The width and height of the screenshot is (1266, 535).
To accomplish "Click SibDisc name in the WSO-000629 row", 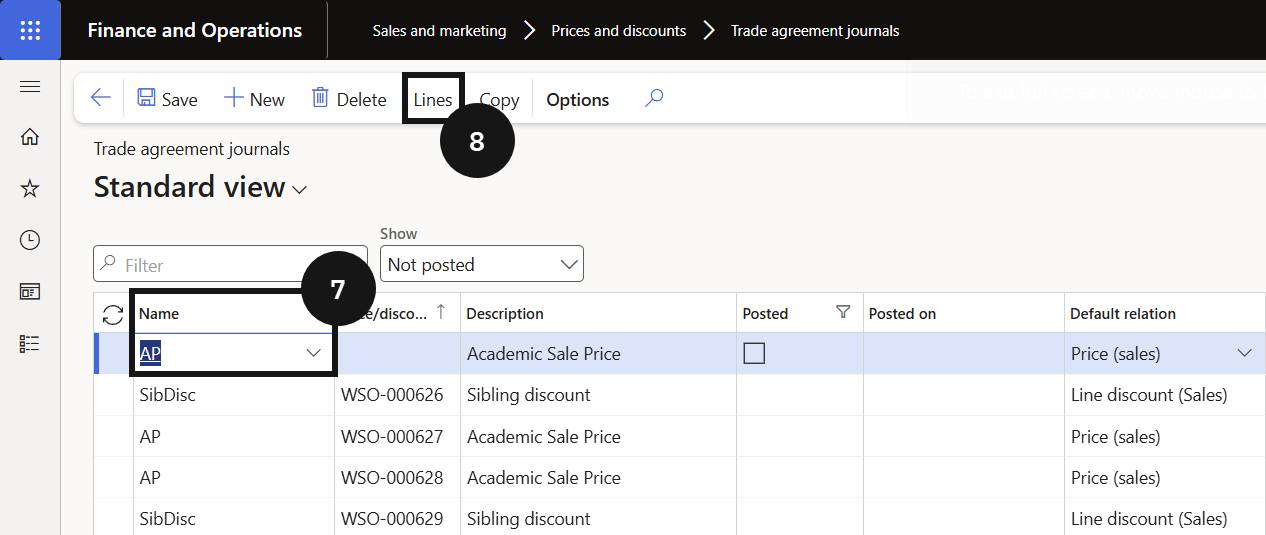I will pyautogui.click(x=168, y=519).
